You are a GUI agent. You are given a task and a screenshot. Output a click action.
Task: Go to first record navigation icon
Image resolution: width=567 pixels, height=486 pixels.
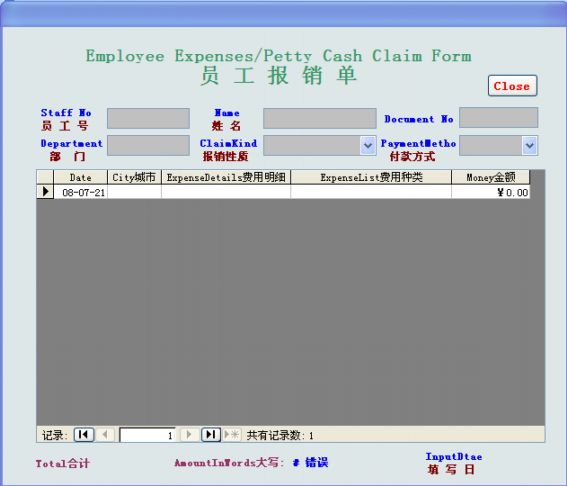[x=84, y=434]
